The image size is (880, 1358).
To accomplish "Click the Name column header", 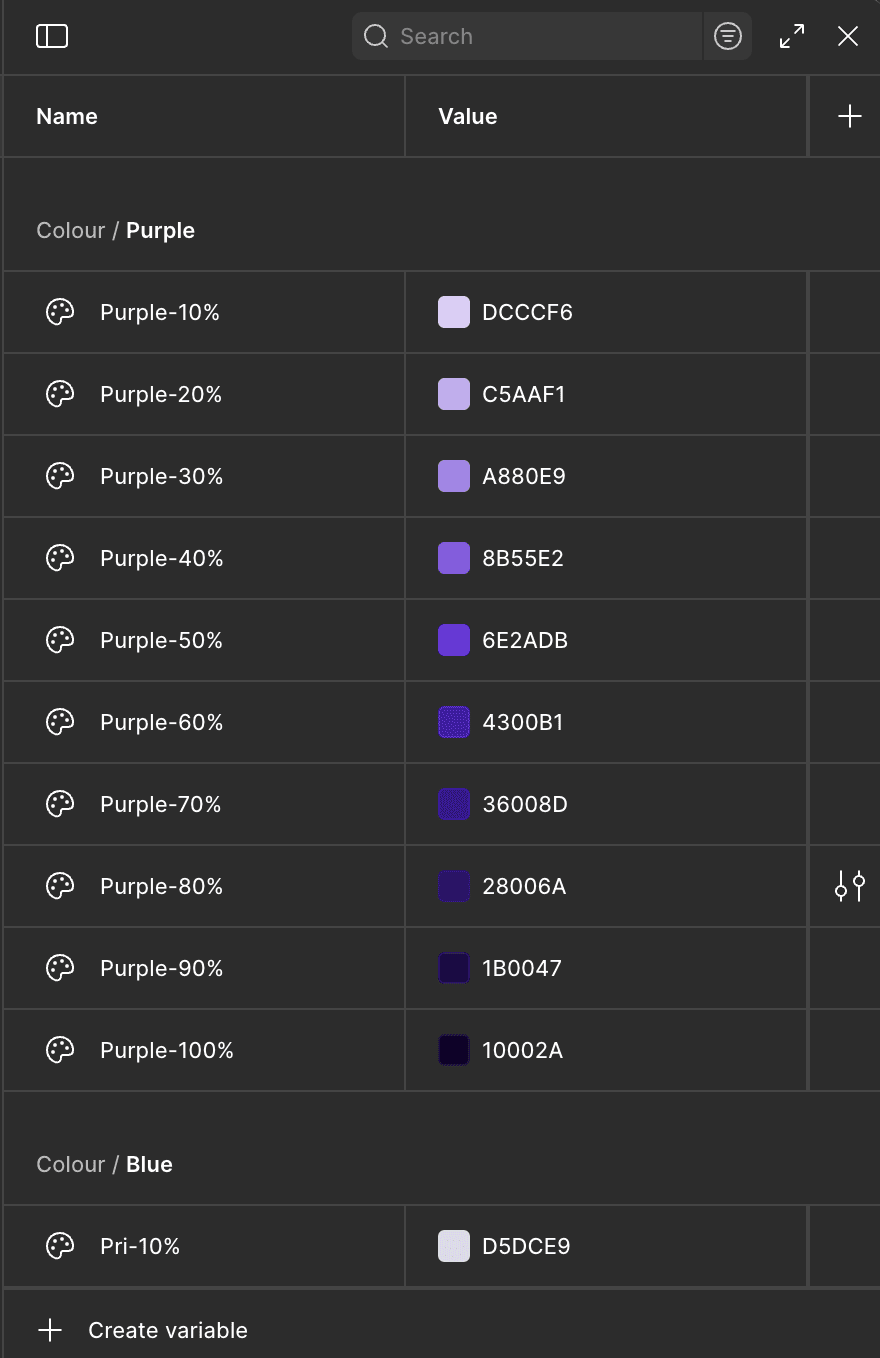I will 67,116.
